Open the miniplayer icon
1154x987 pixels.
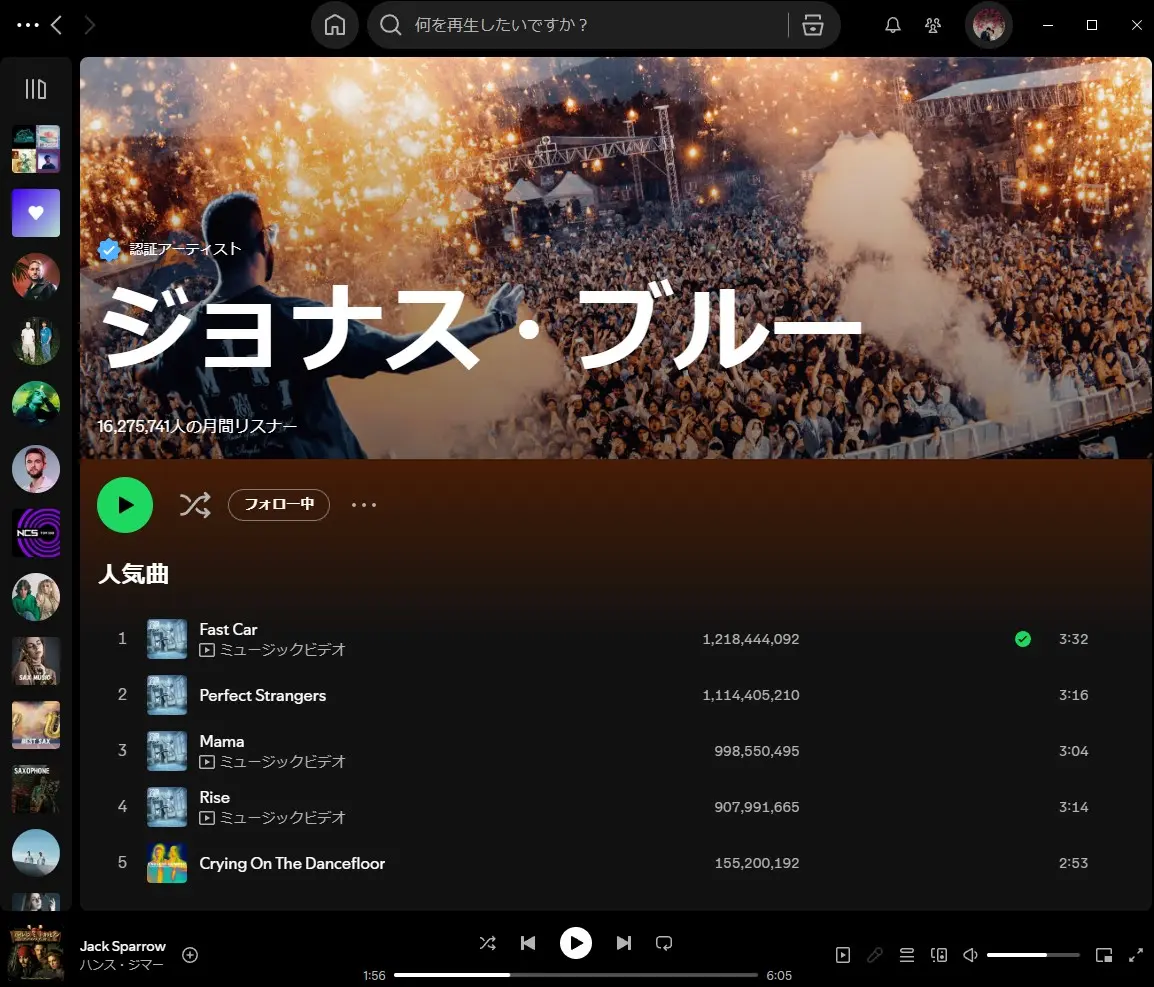pyautogui.click(x=1104, y=955)
